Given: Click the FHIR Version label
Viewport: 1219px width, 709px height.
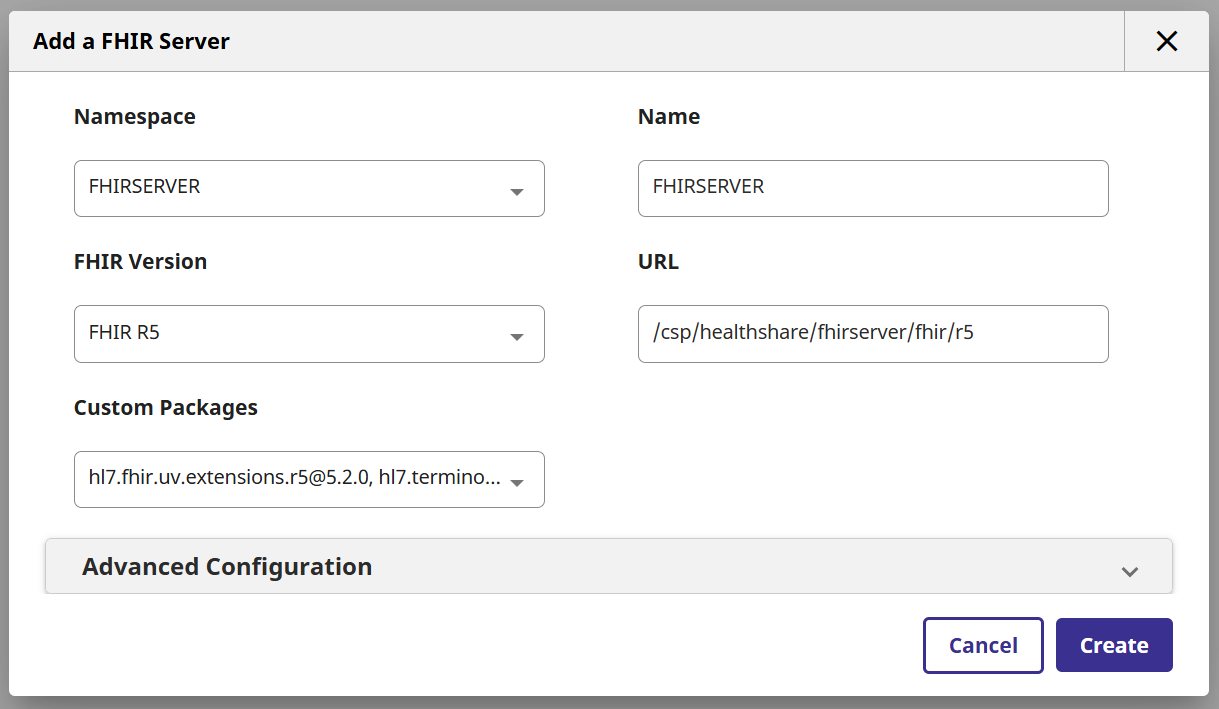Looking at the screenshot, I should [140, 262].
